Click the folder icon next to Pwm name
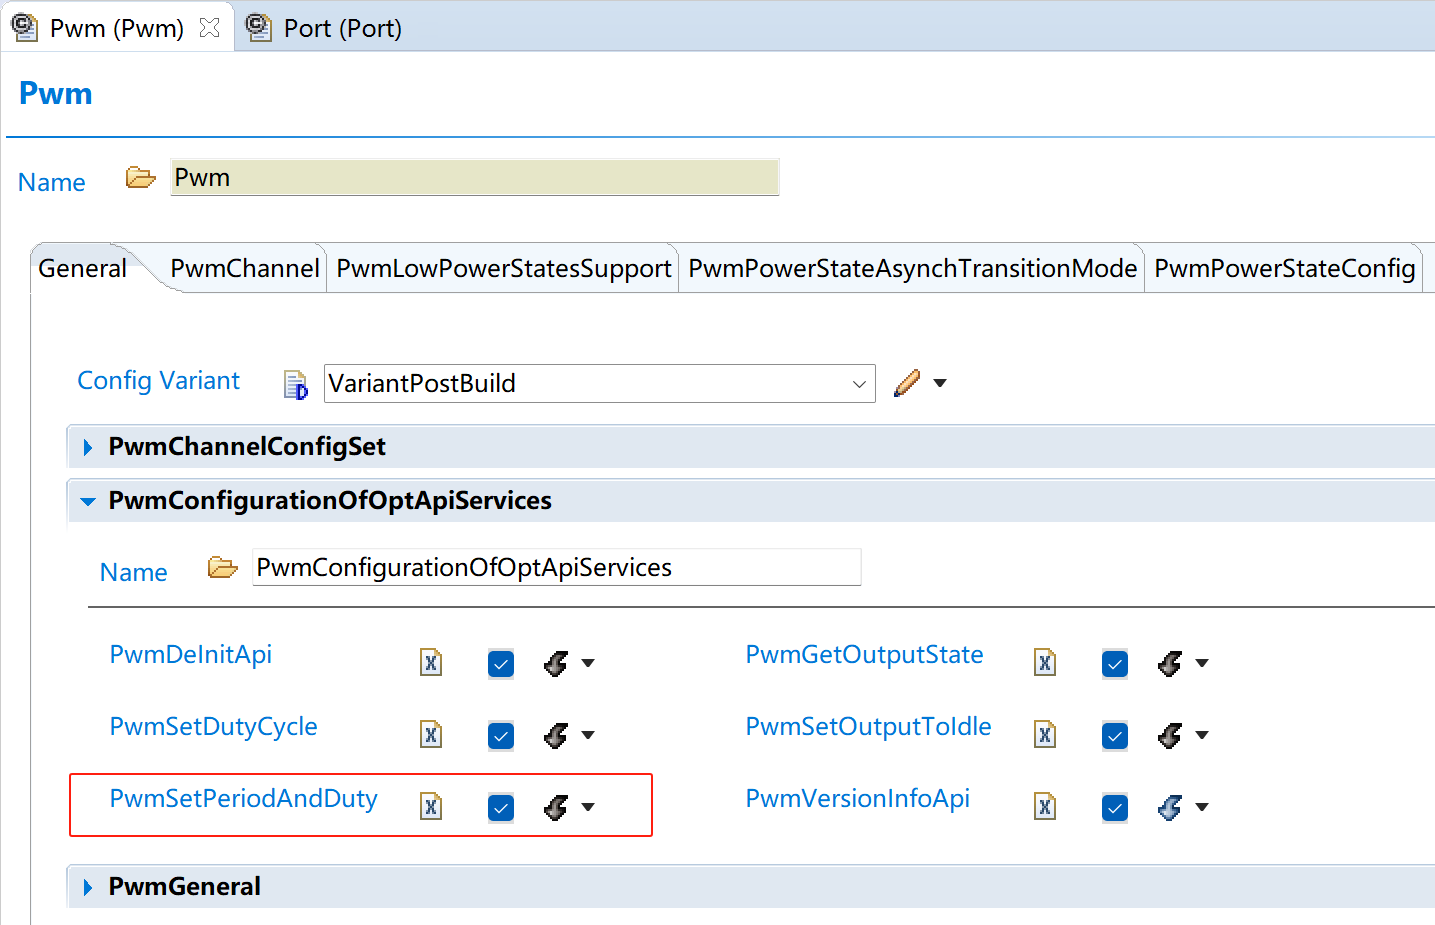1435x925 pixels. click(140, 178)
